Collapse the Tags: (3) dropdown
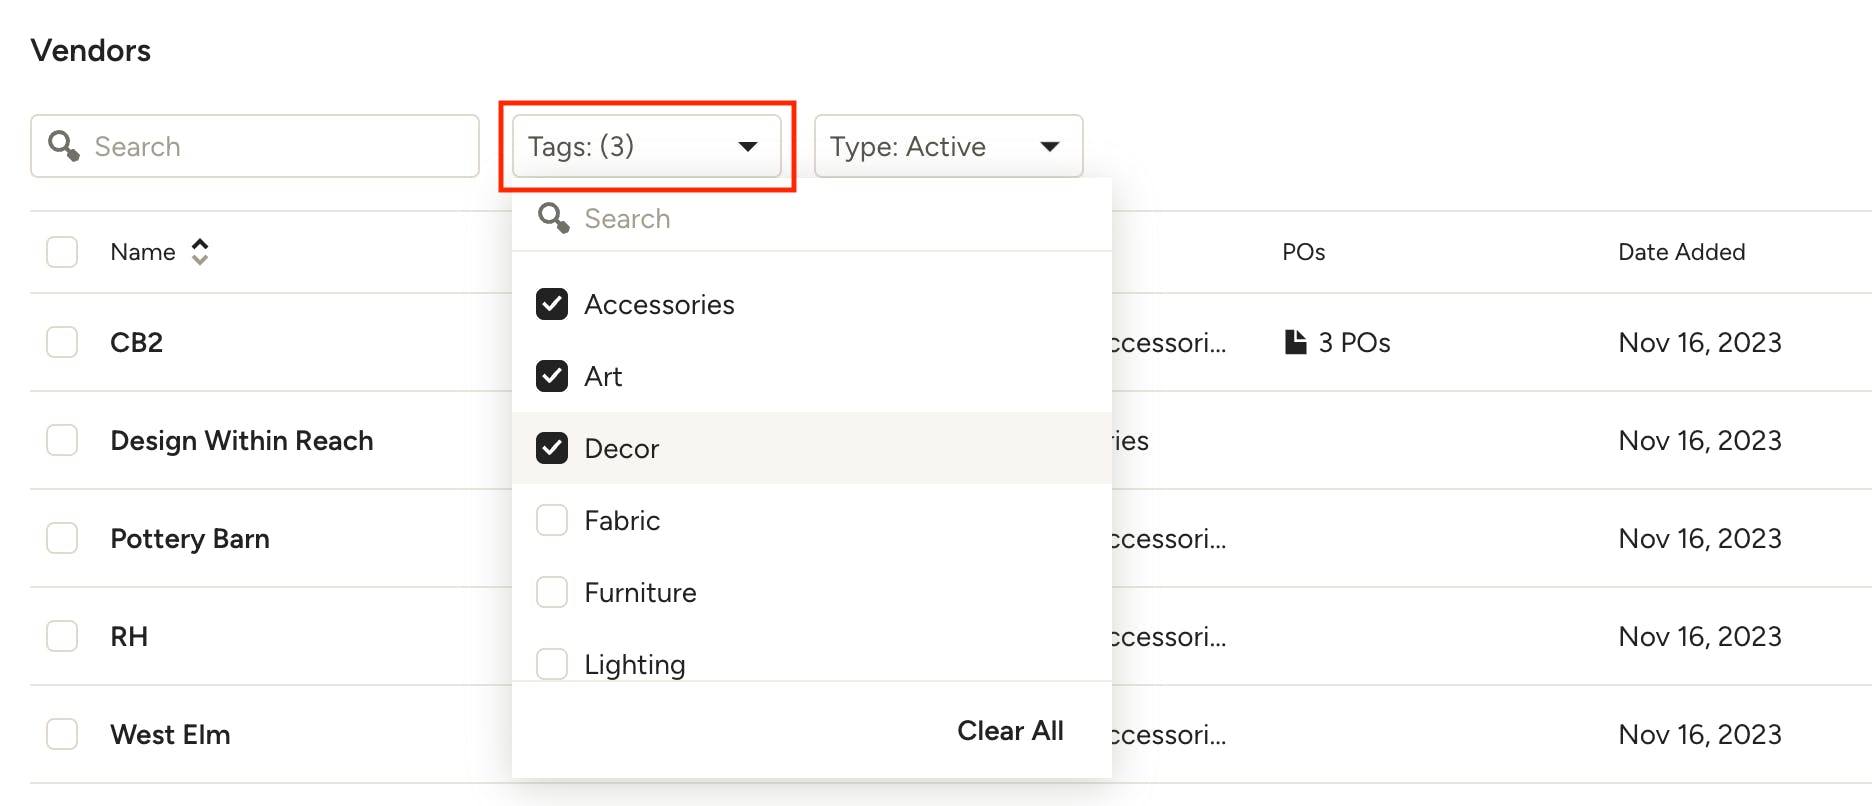Viewport: 1872px width, 806px height. point(647,146)
